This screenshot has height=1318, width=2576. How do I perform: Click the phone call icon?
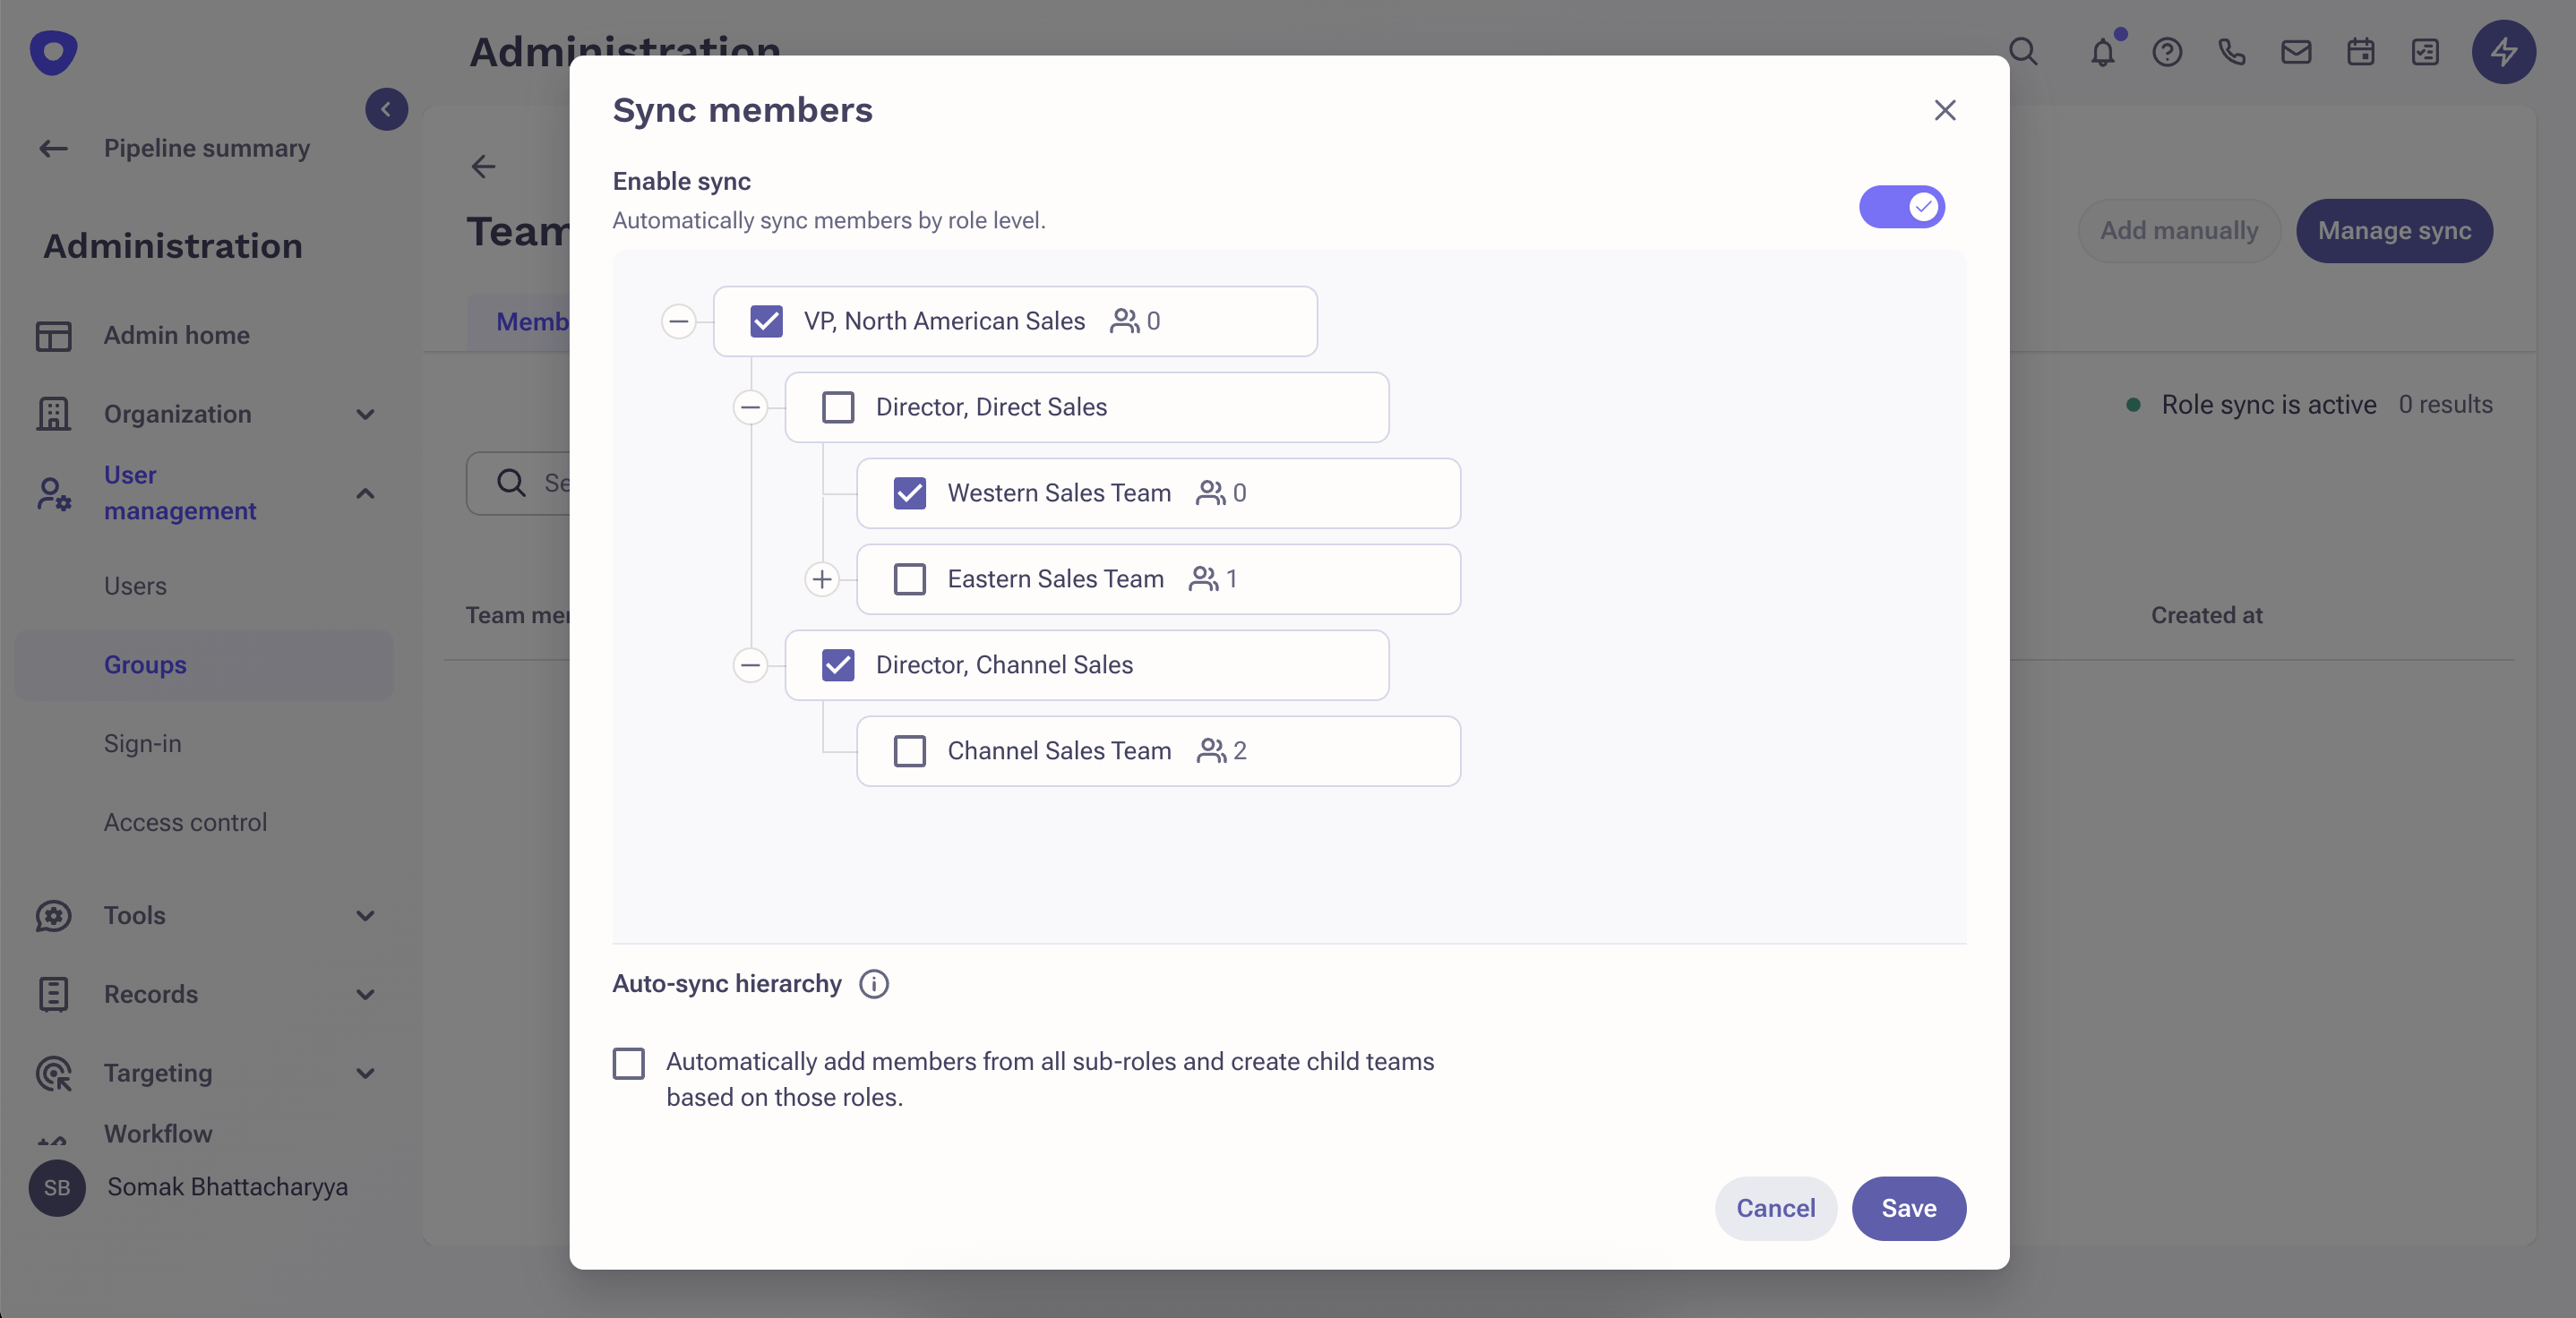pyautogui.click(x=2231, y=52)
